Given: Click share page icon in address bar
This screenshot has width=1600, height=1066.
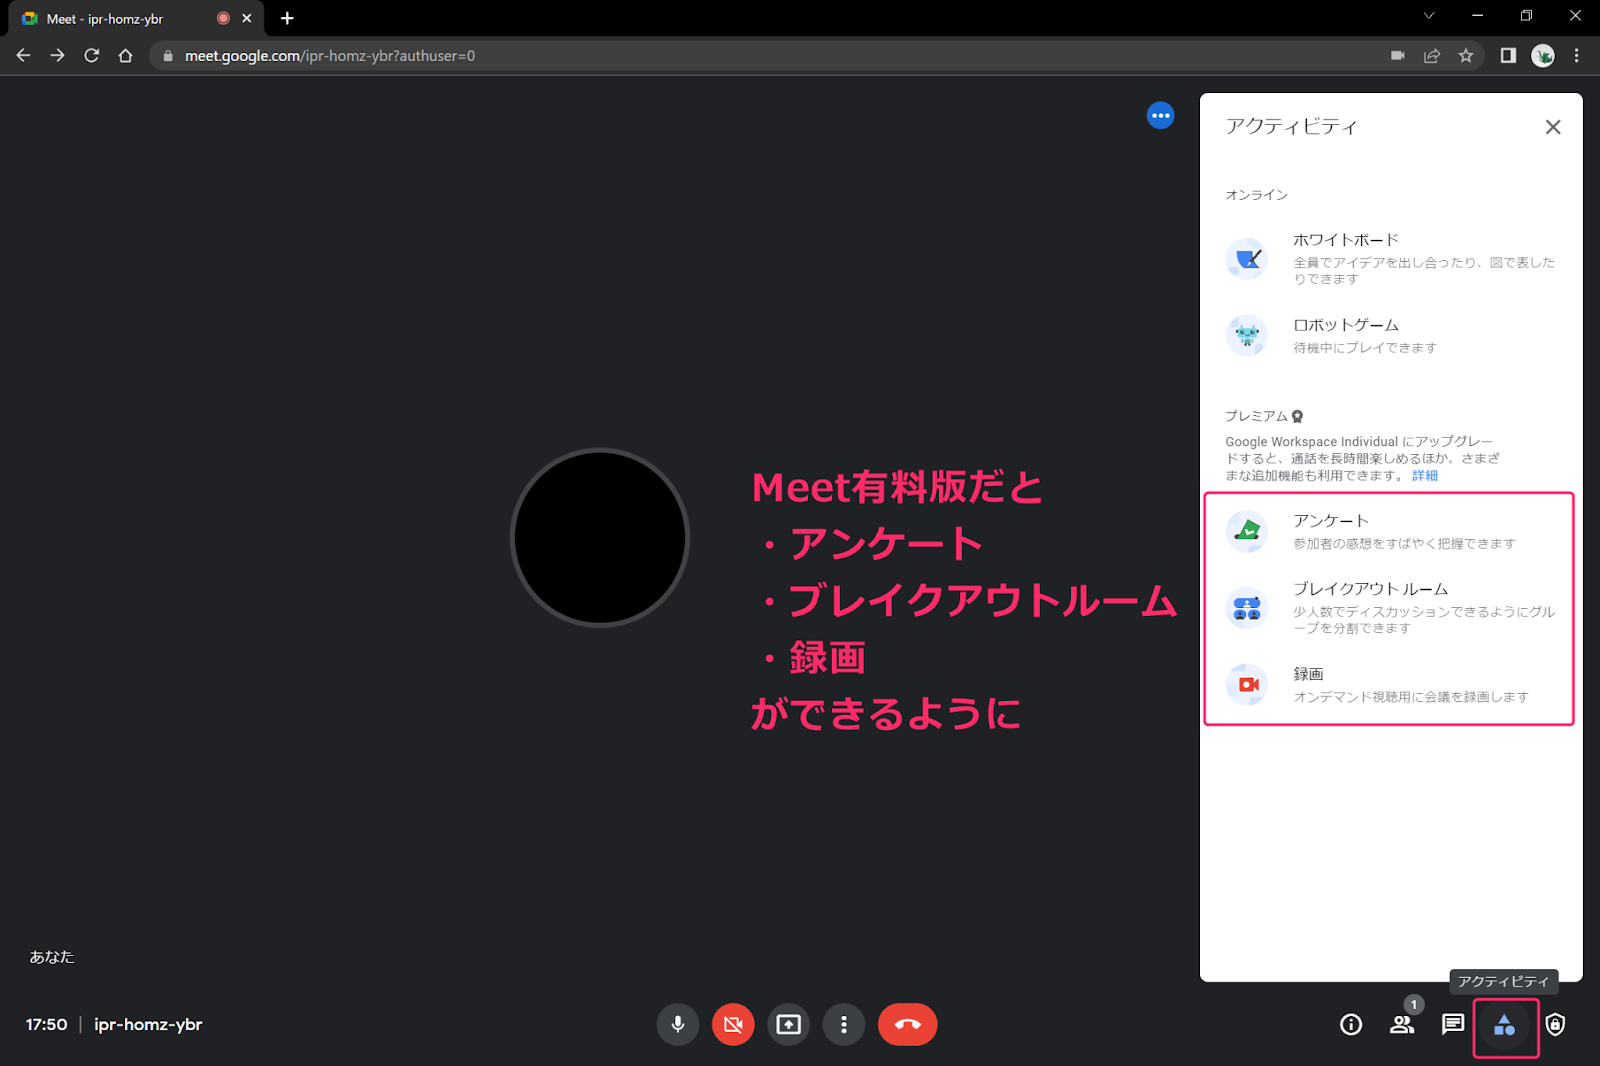Looking at the screenshot, I should (x=1432, y=56).
